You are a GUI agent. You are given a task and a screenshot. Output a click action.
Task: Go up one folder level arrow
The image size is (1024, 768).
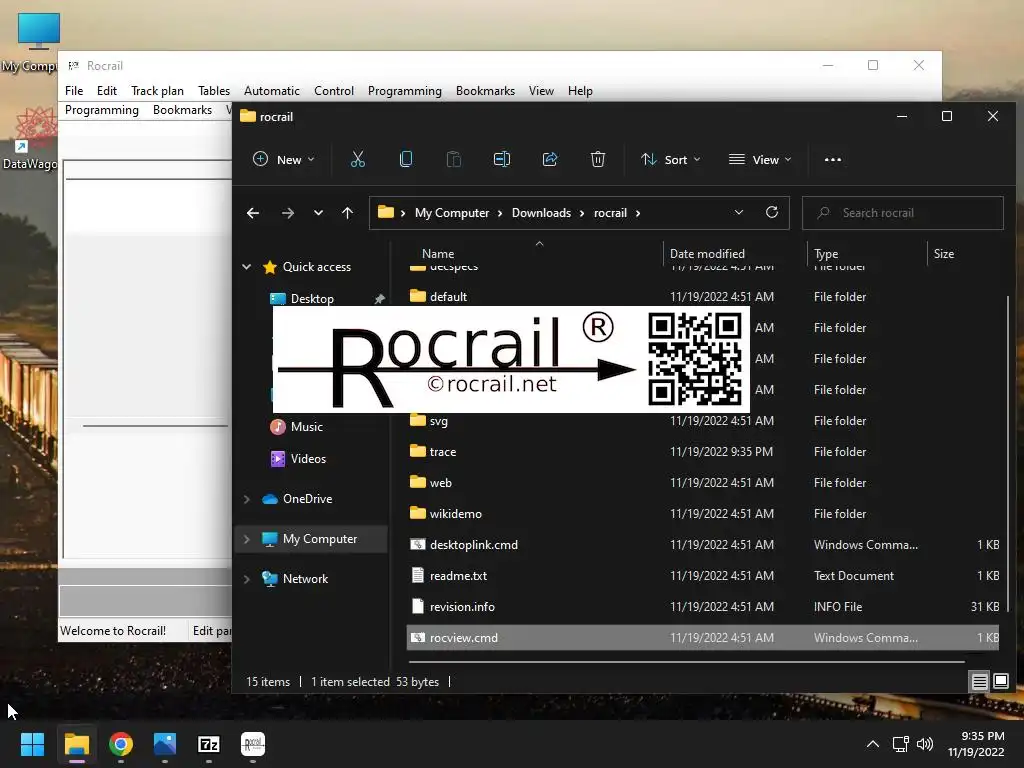point(347,213)
